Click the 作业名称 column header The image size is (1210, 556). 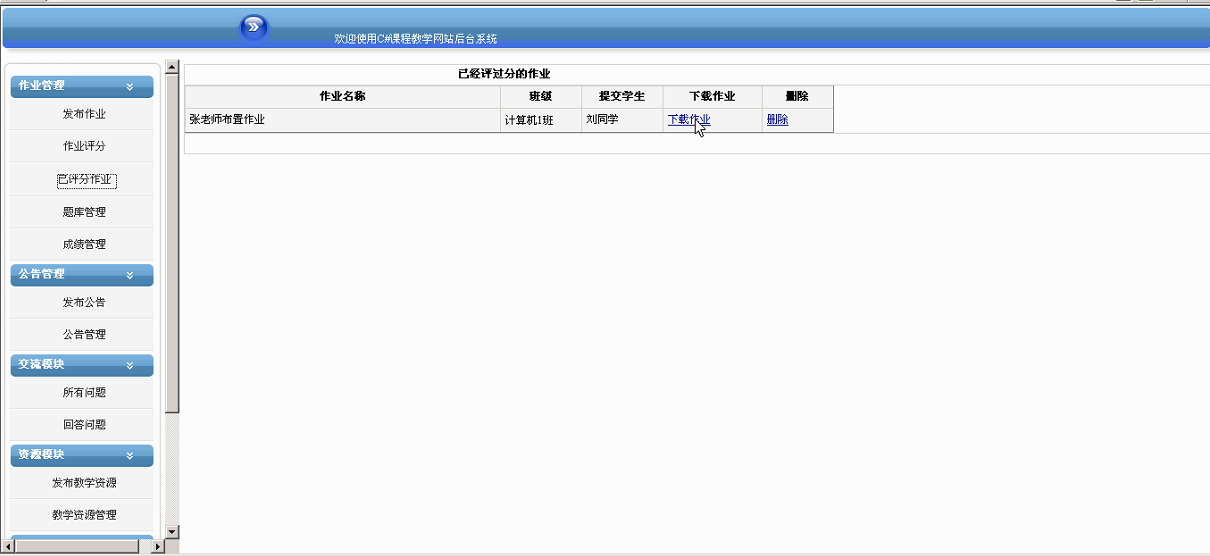[x=342, y=97]
